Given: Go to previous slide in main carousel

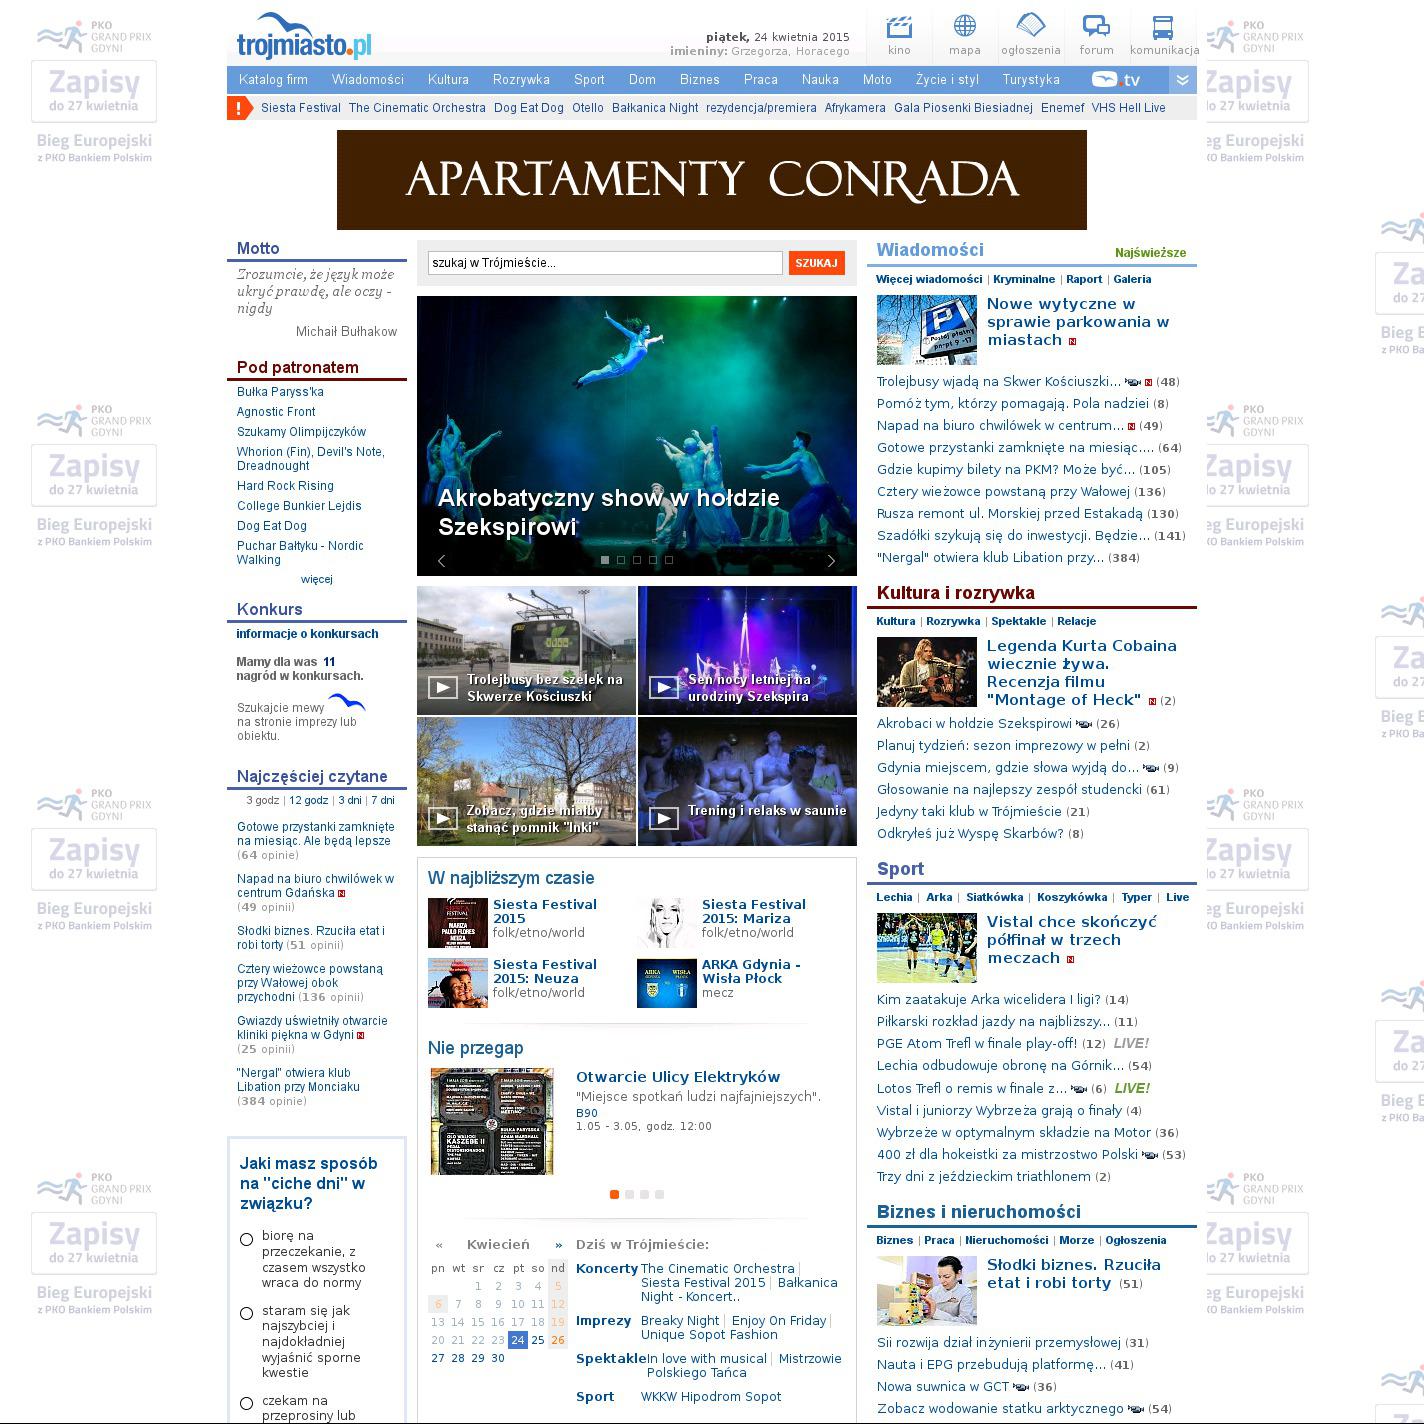Looking at the screenshot, I should pos(441,561).
